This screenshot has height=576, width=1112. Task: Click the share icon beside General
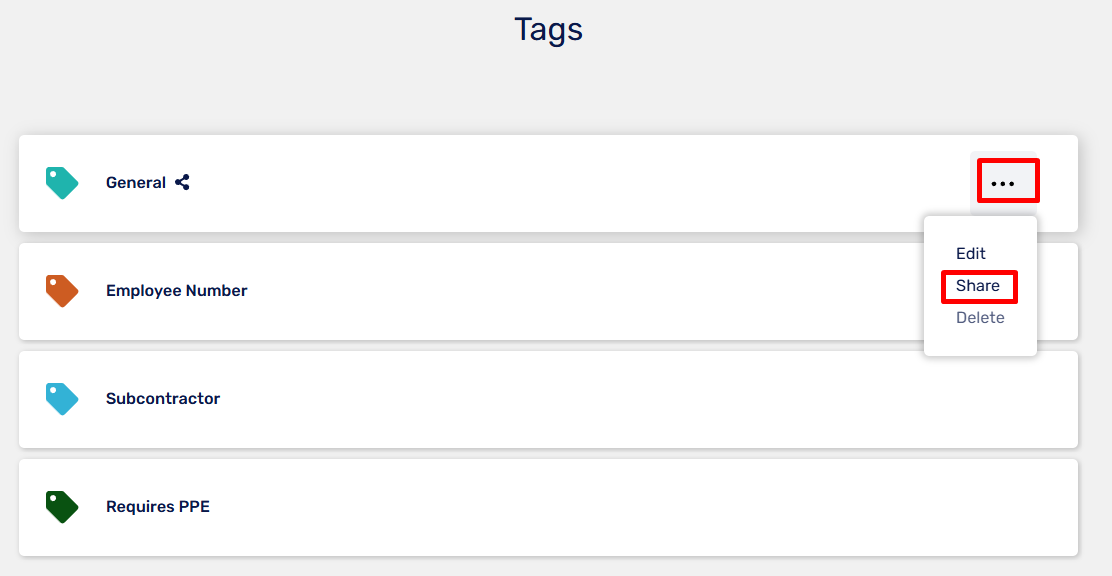182,182
